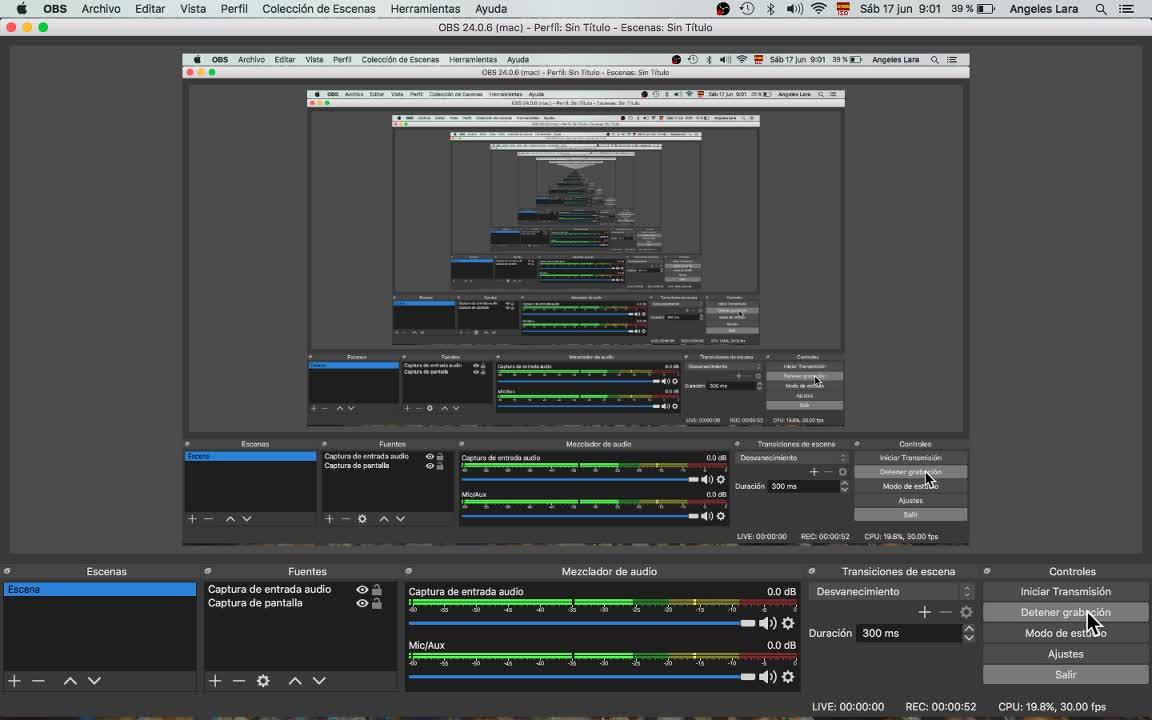Open the system volume menu bar icon

click(794, 9)
